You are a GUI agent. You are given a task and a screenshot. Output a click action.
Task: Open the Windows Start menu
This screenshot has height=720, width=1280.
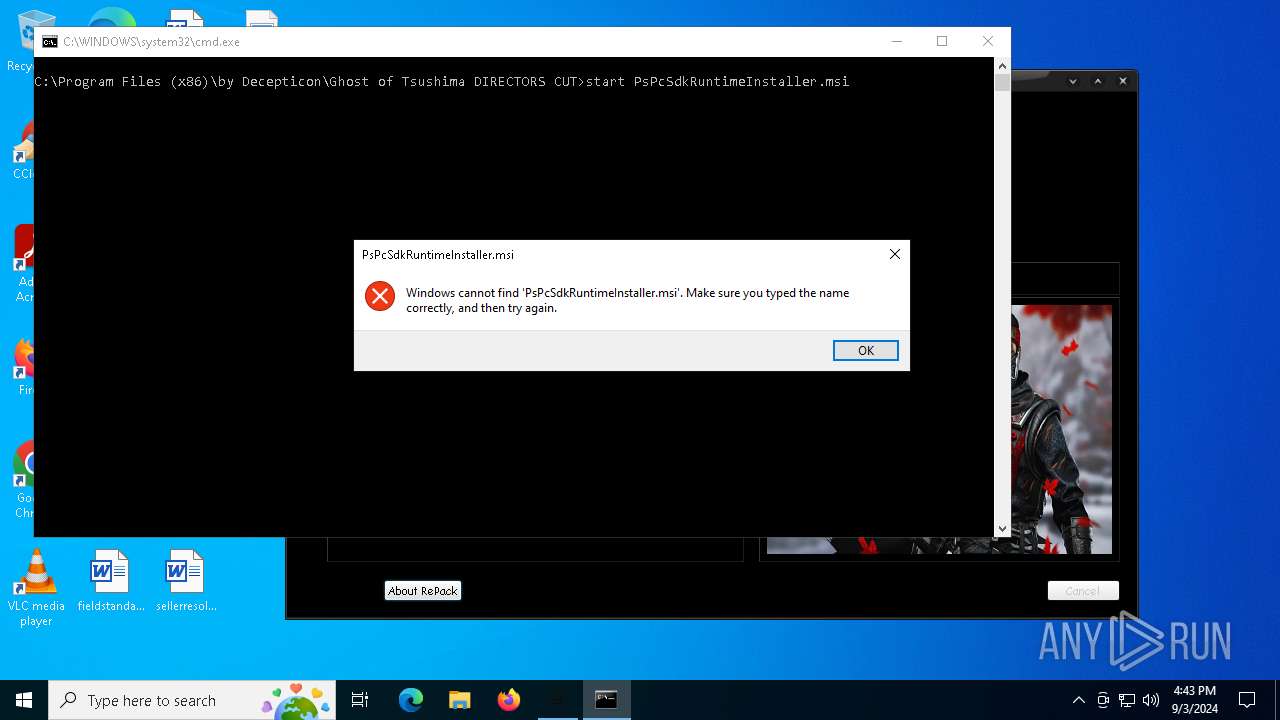pos(24,700)
